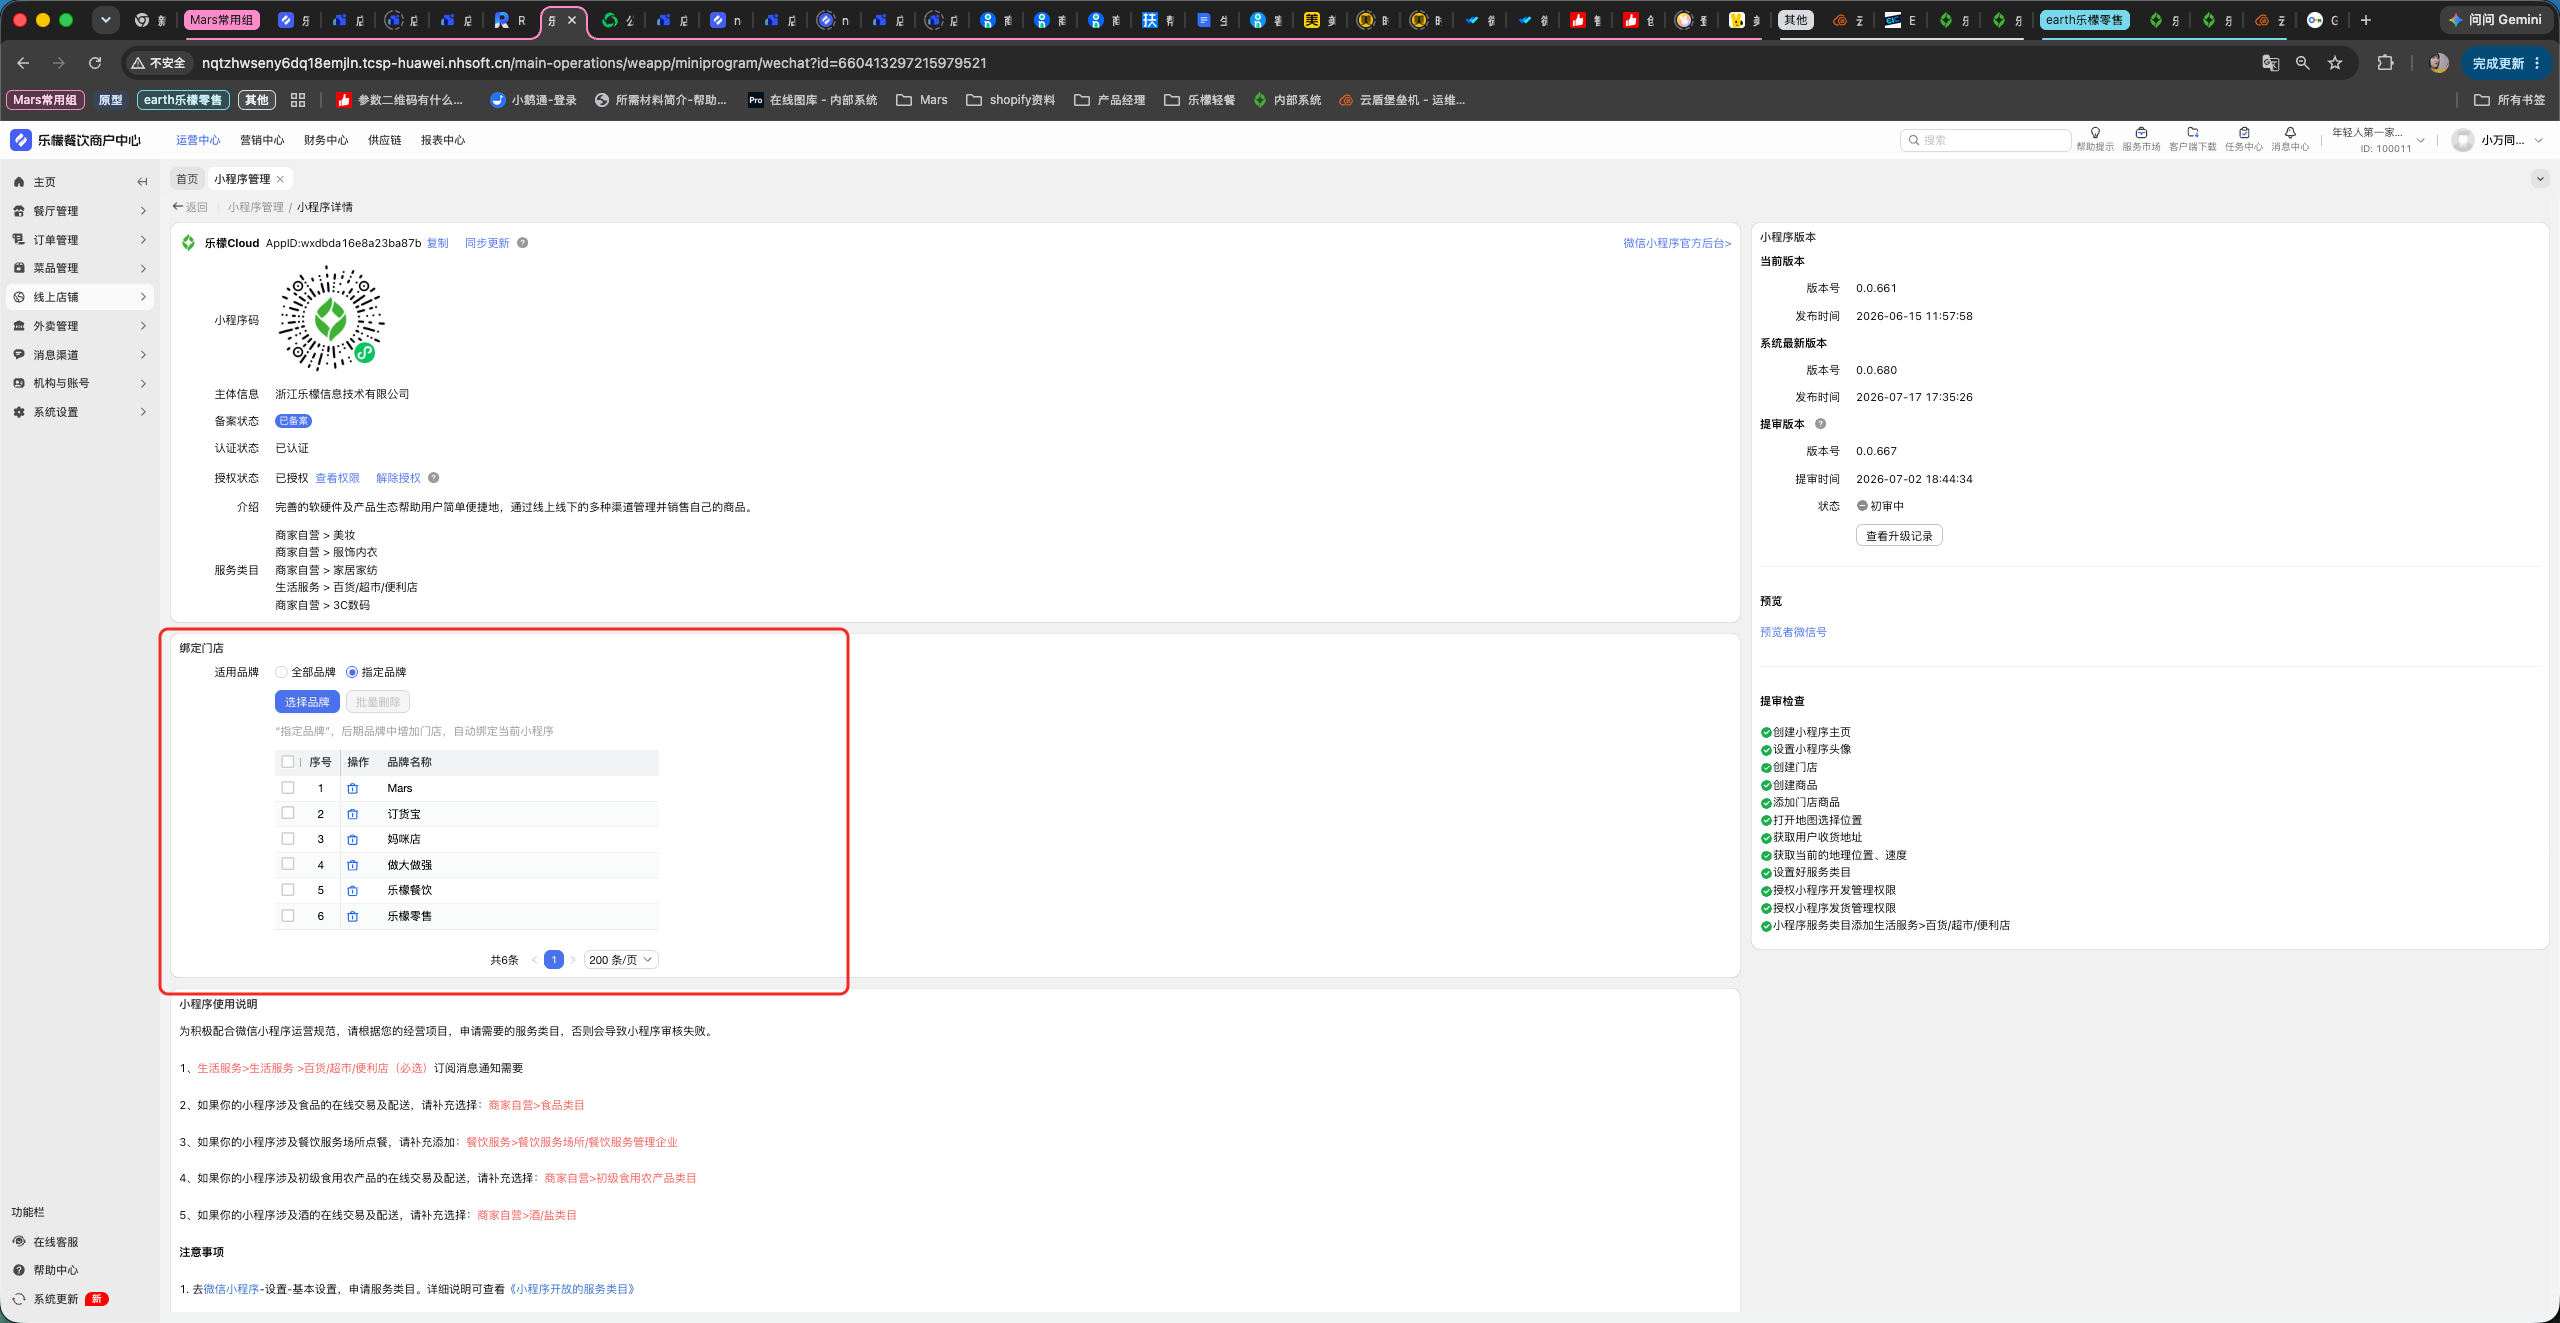2560x1323 pixels.
Task: Open the merchant switcher dropdown 年轻人第一家
Action: pyautogui.click(x=2379, y=140)
